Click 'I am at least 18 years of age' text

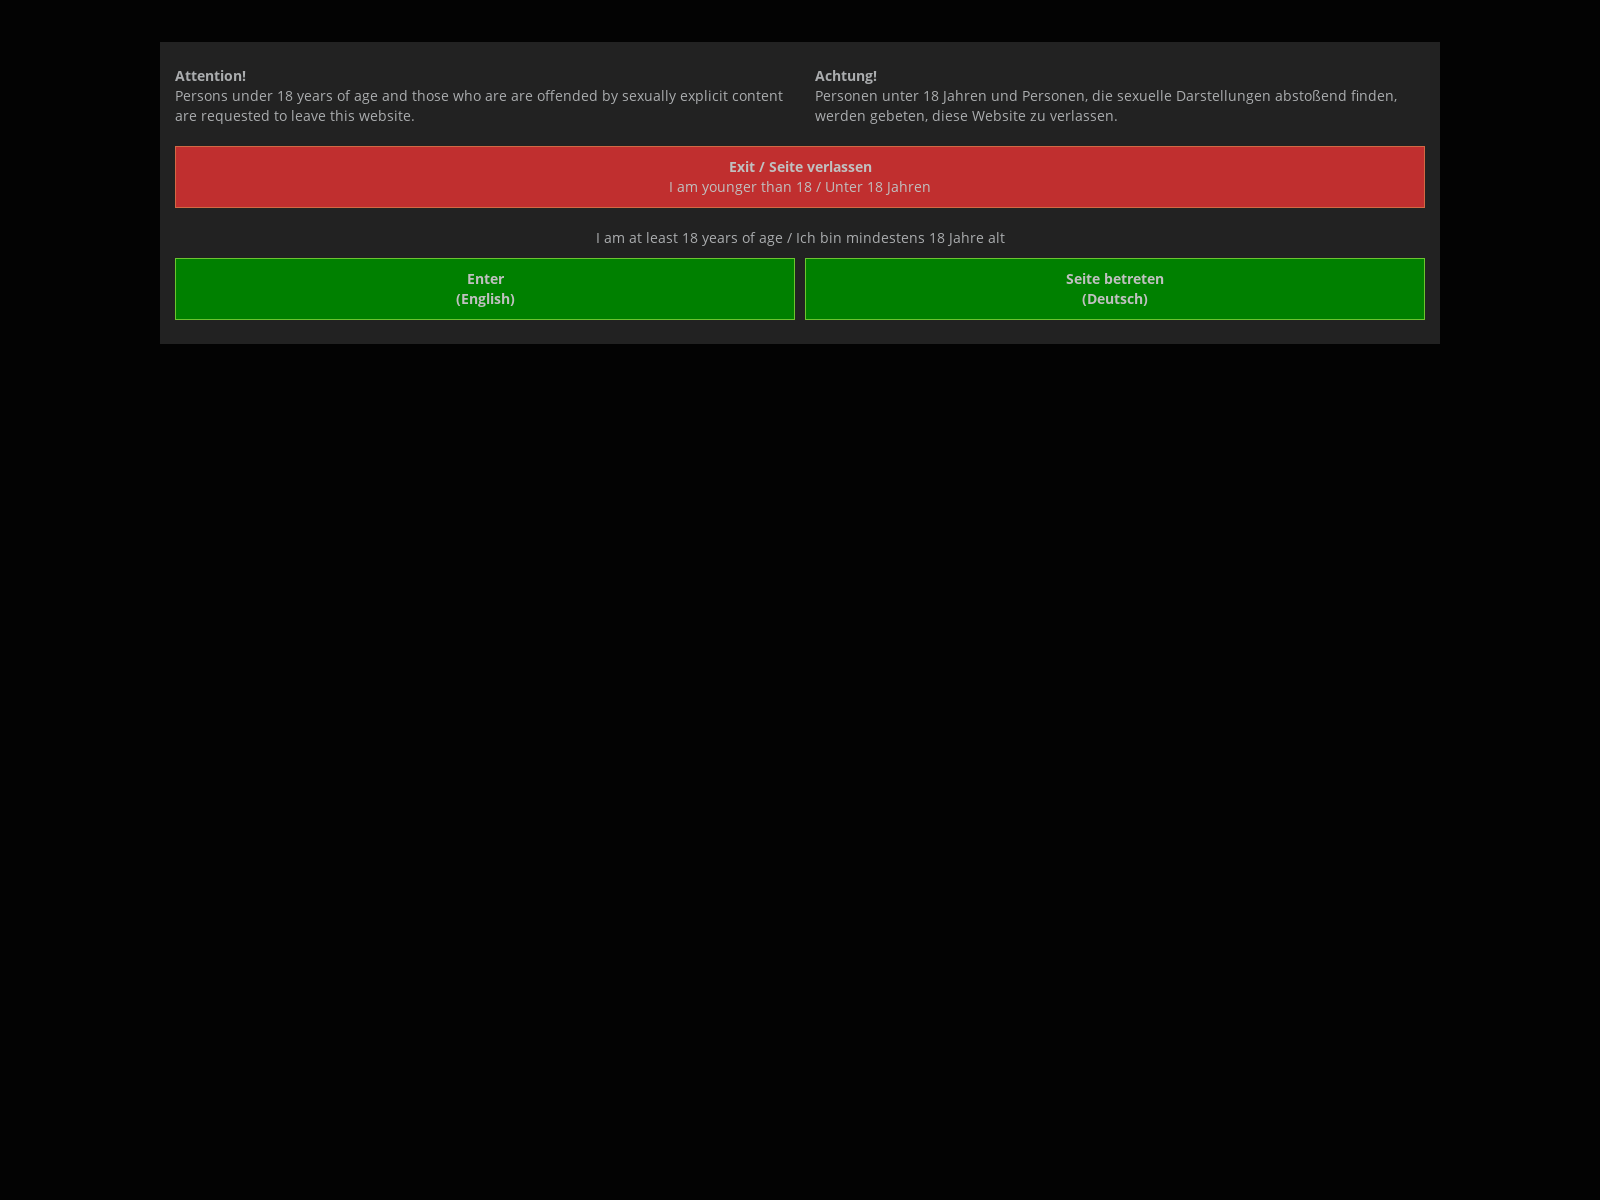click(x=689, y=238)
